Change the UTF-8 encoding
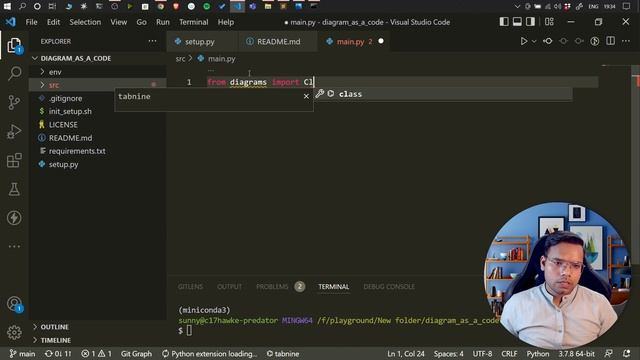This screenshot has width=640, height=360. [x=482, y=353]
